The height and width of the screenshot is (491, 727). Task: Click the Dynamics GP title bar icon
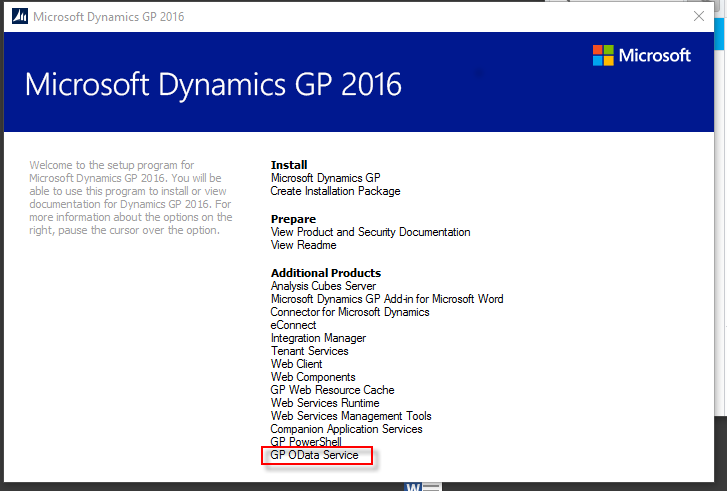(20, 17)
